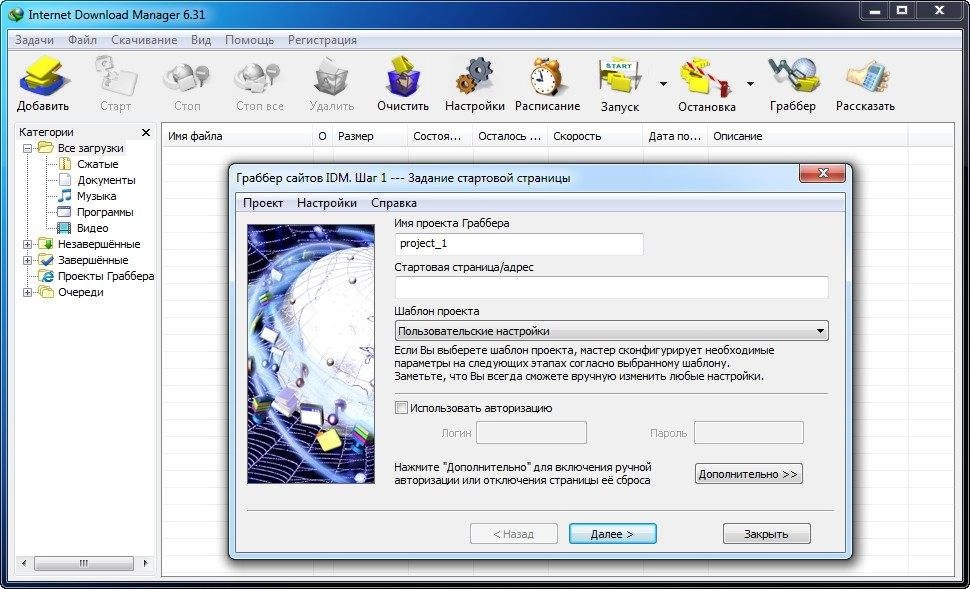Click the Незавершённые folder icon
This screenshot has width=970, height=589.
(x=46, y=244)
